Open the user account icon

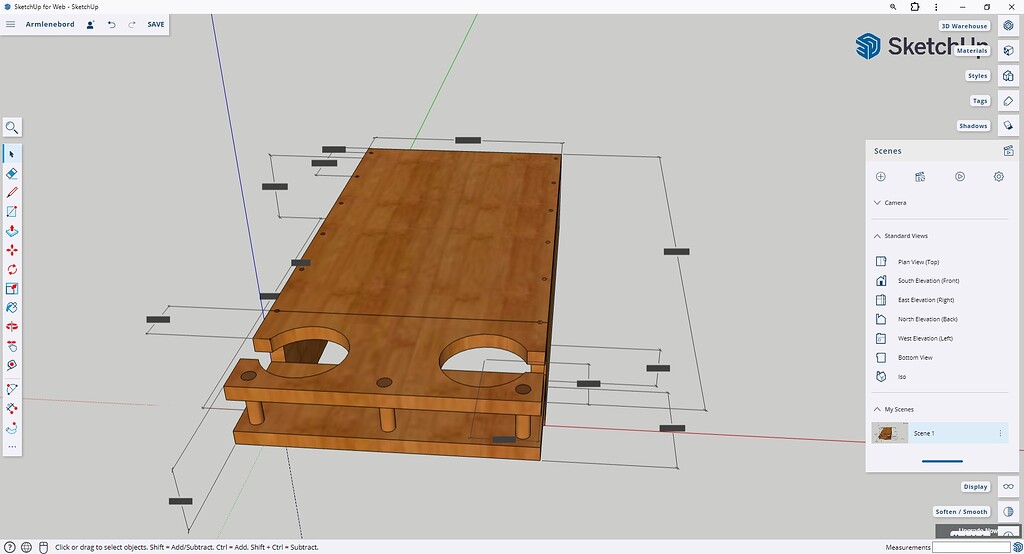click(x=90, y=24)
